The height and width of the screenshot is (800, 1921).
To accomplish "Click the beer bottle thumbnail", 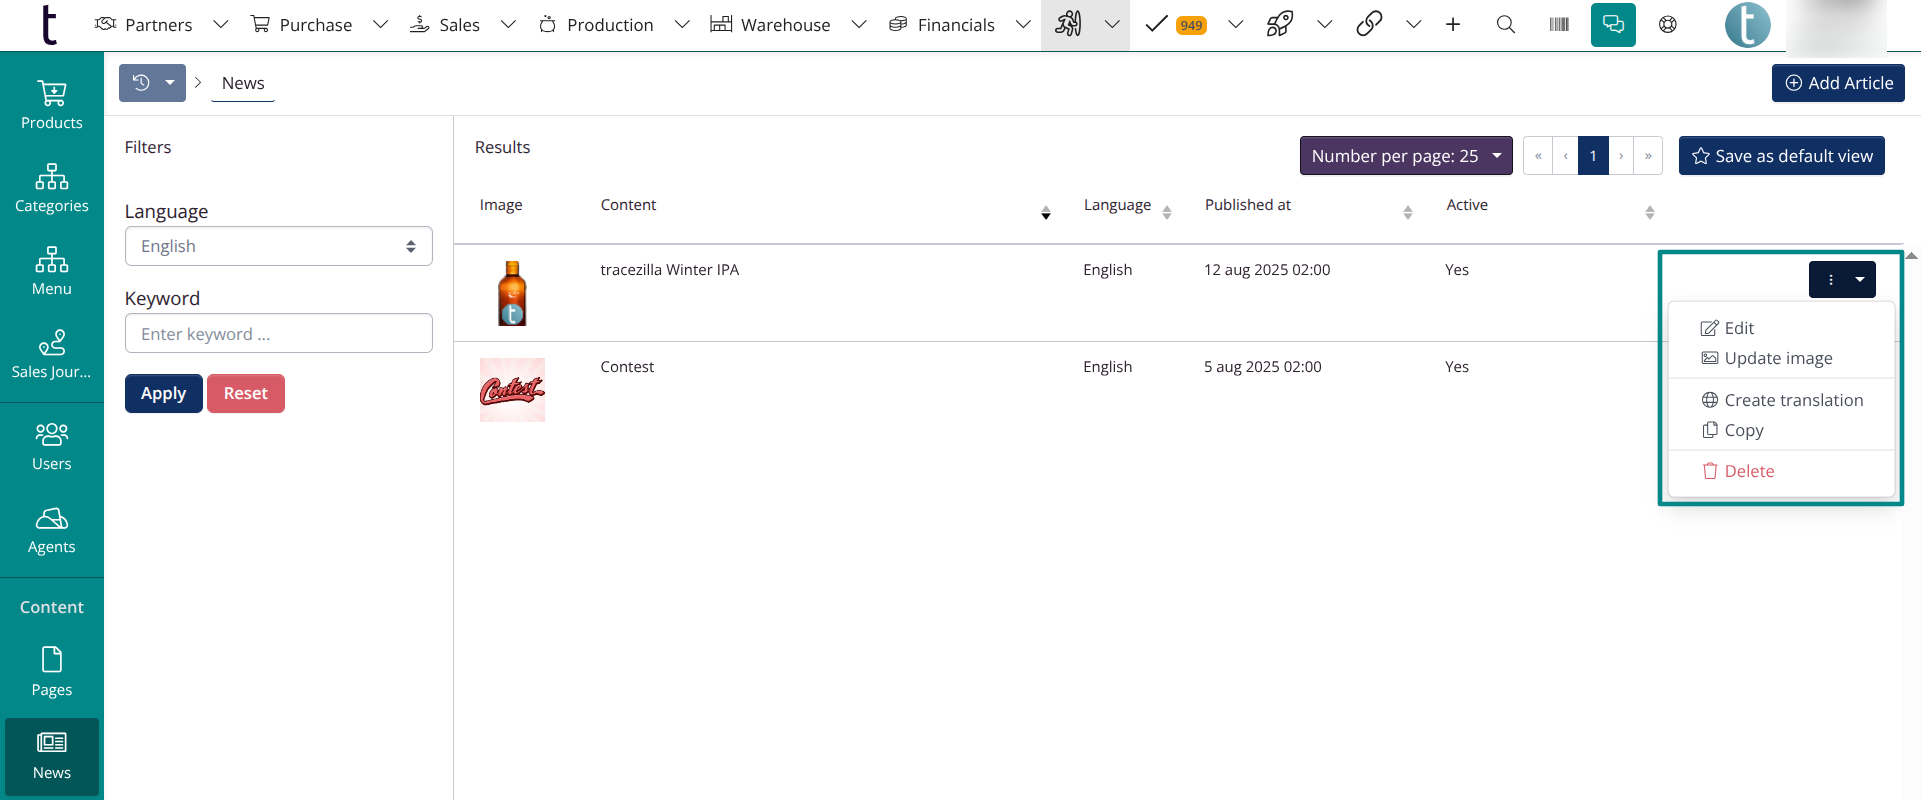I will [512, 293].
